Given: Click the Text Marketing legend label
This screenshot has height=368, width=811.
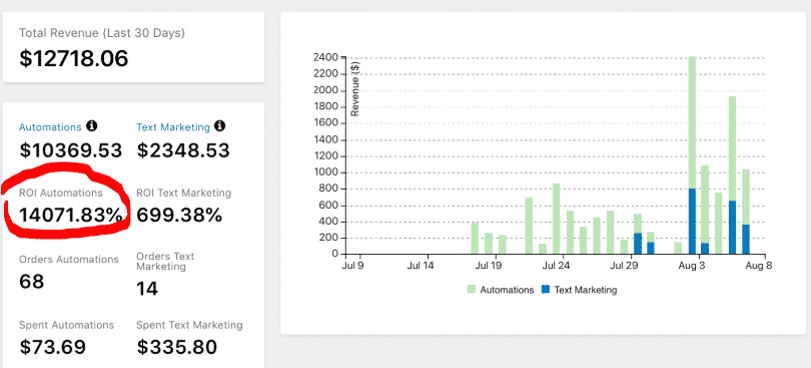Looking at the screenshot, I should click(x=585, y=290).
